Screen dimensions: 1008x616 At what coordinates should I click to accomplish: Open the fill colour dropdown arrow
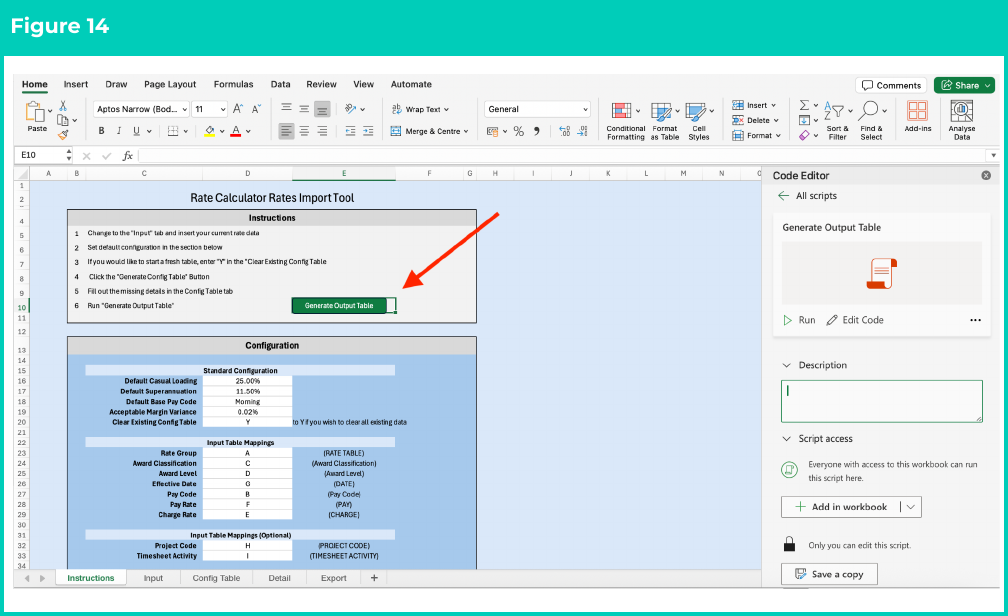click(222, 131)
